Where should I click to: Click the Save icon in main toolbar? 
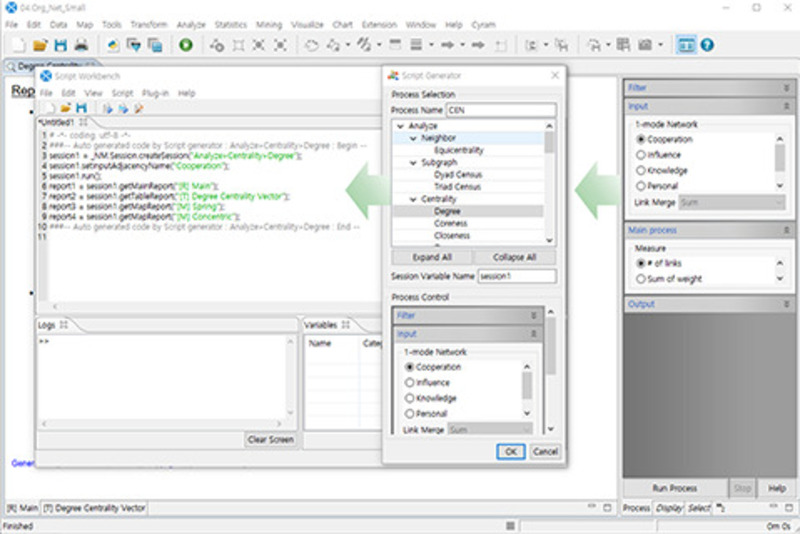pyautogui.click(x=60, y=45)
